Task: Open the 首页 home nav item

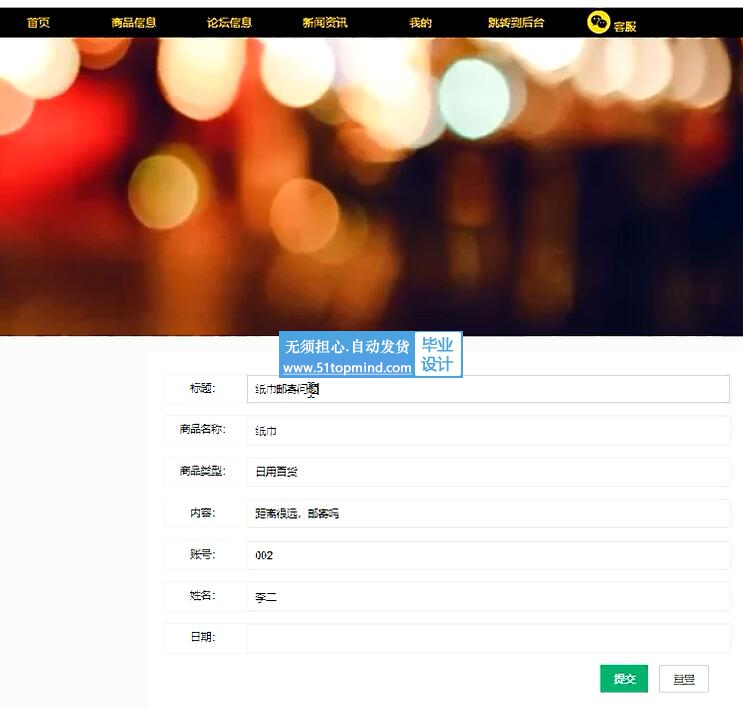Action: click(38, 22)
